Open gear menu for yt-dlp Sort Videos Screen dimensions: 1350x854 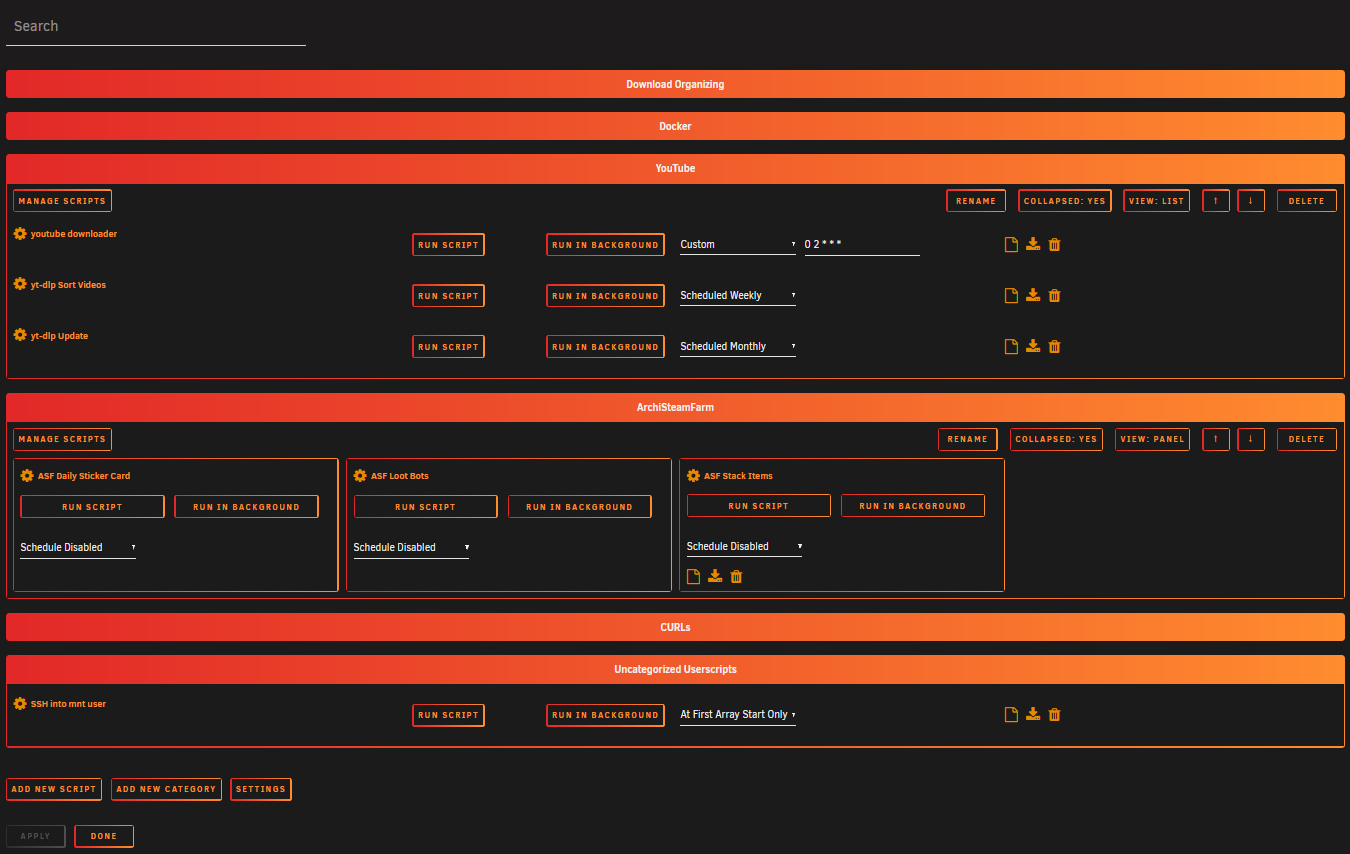click(20, 284)
